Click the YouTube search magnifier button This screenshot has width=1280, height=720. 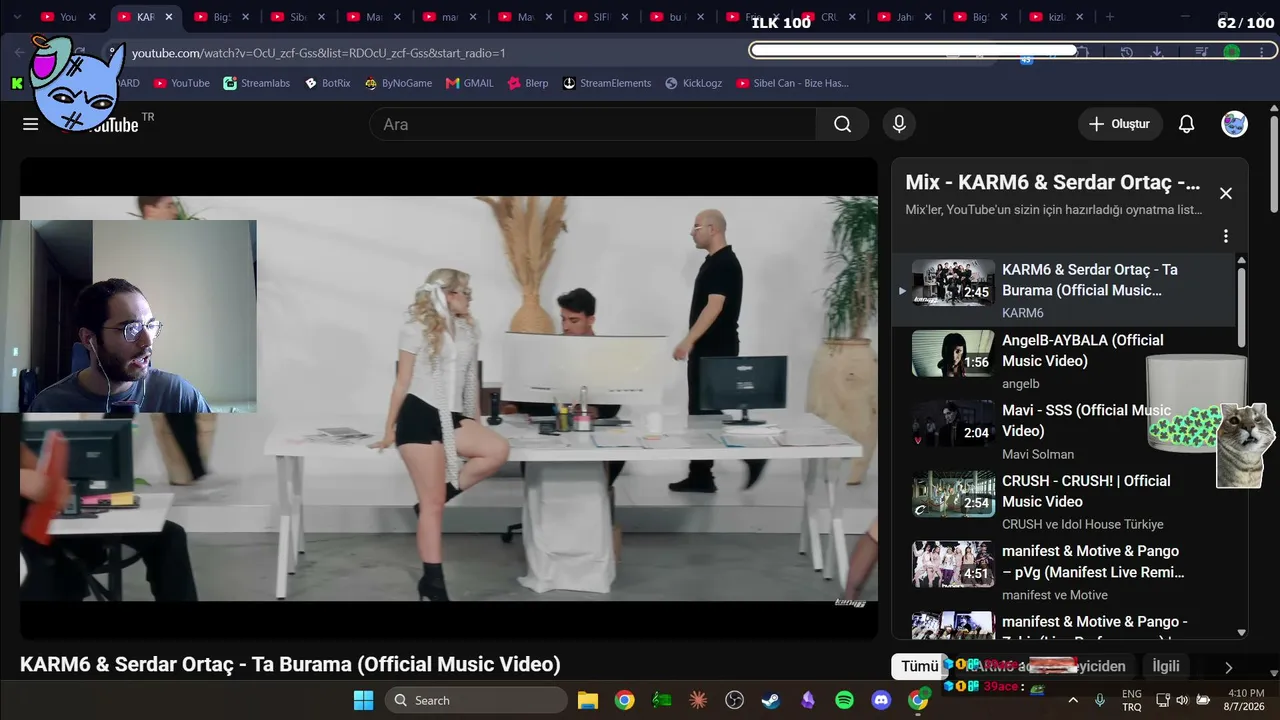(842, 124)
